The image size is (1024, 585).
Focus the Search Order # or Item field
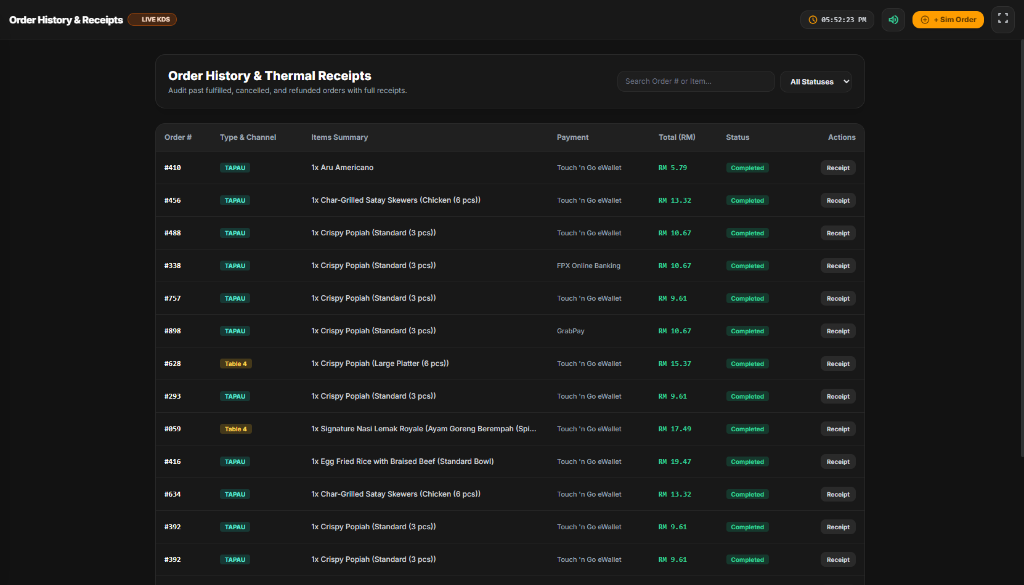tap(696, 82)
